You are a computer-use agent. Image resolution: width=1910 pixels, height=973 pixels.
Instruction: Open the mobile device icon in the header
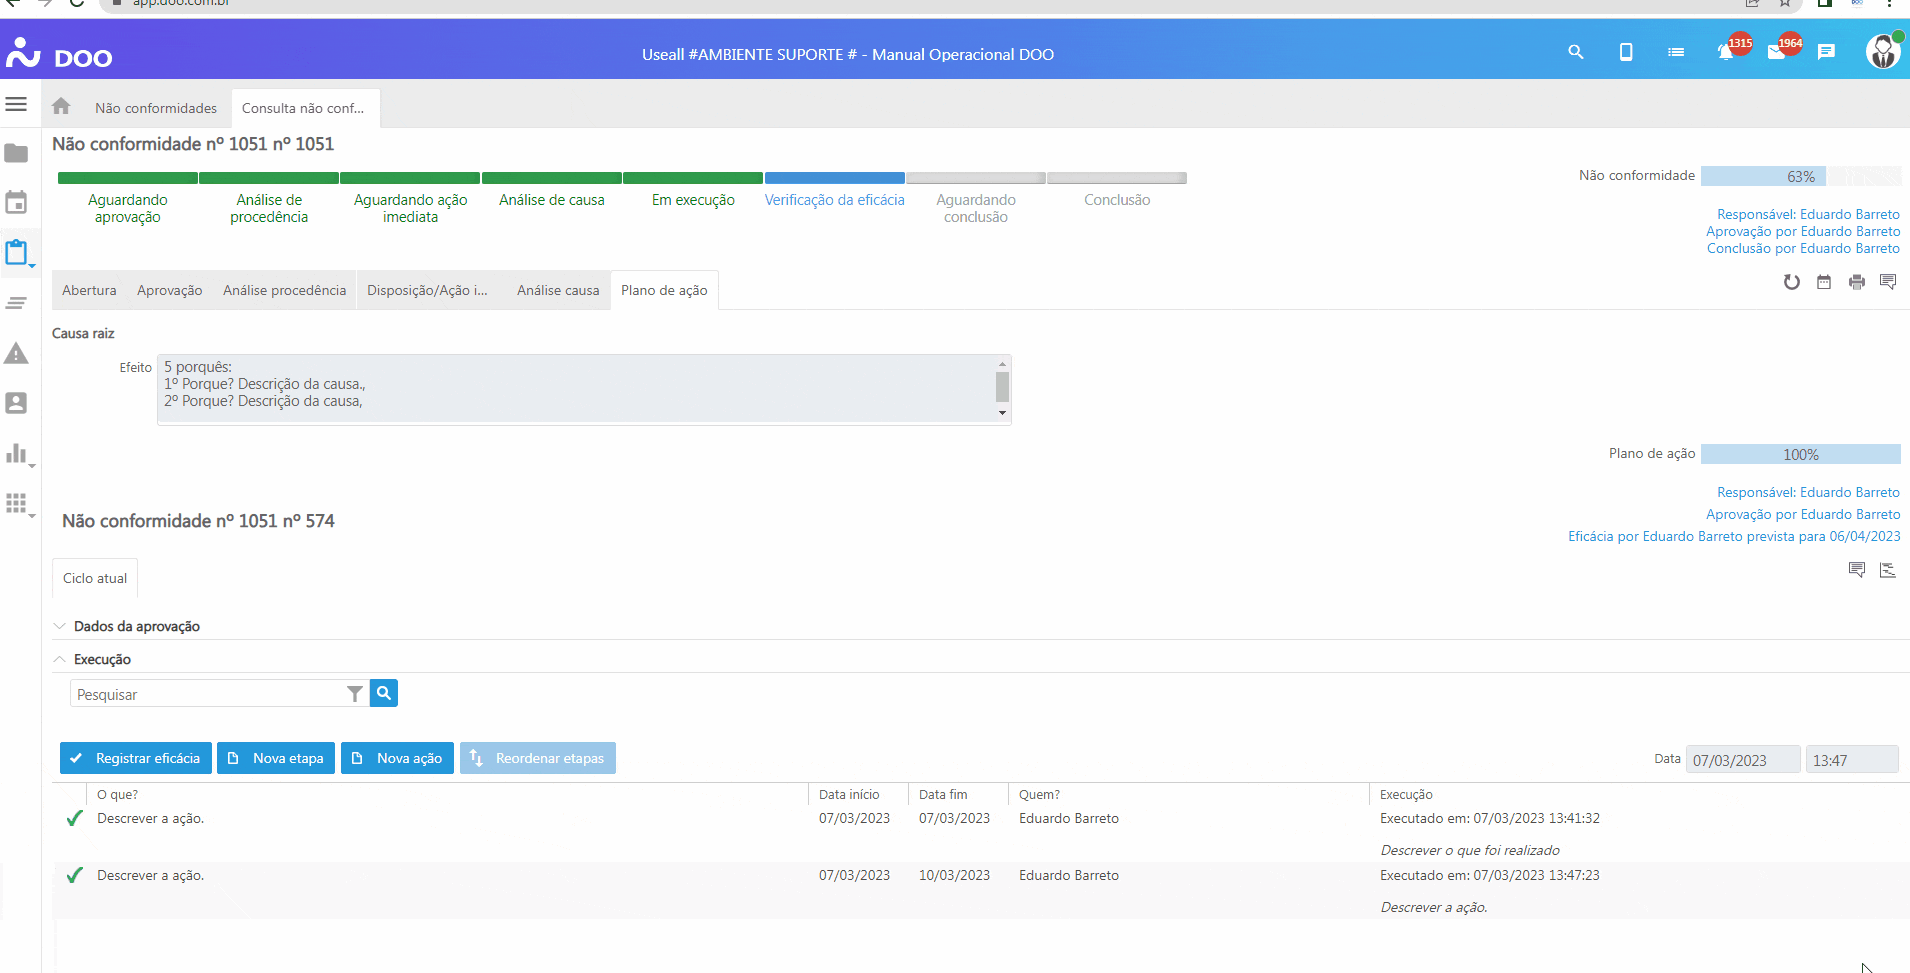[x=1626, y=52]
